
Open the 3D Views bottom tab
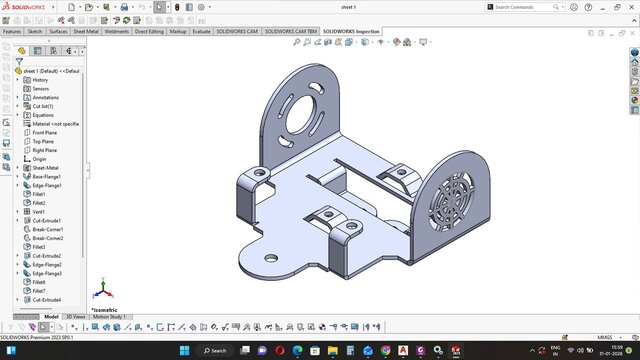click(x=76, y=317)
